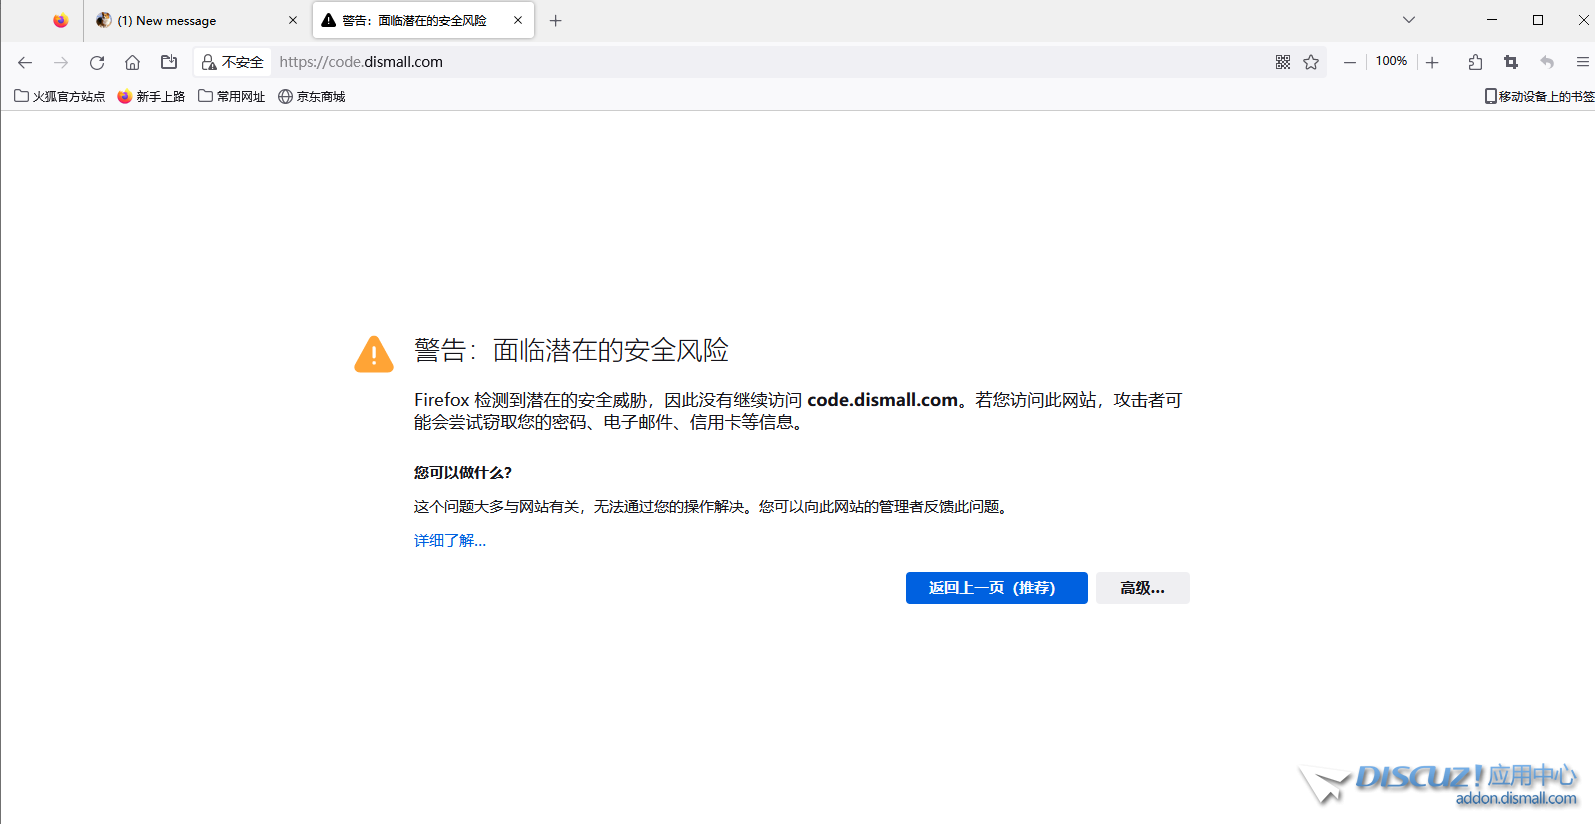Close the 警告 security warning tab
The height and width of the screenshot is (824, 1595).
coord(518,20)
